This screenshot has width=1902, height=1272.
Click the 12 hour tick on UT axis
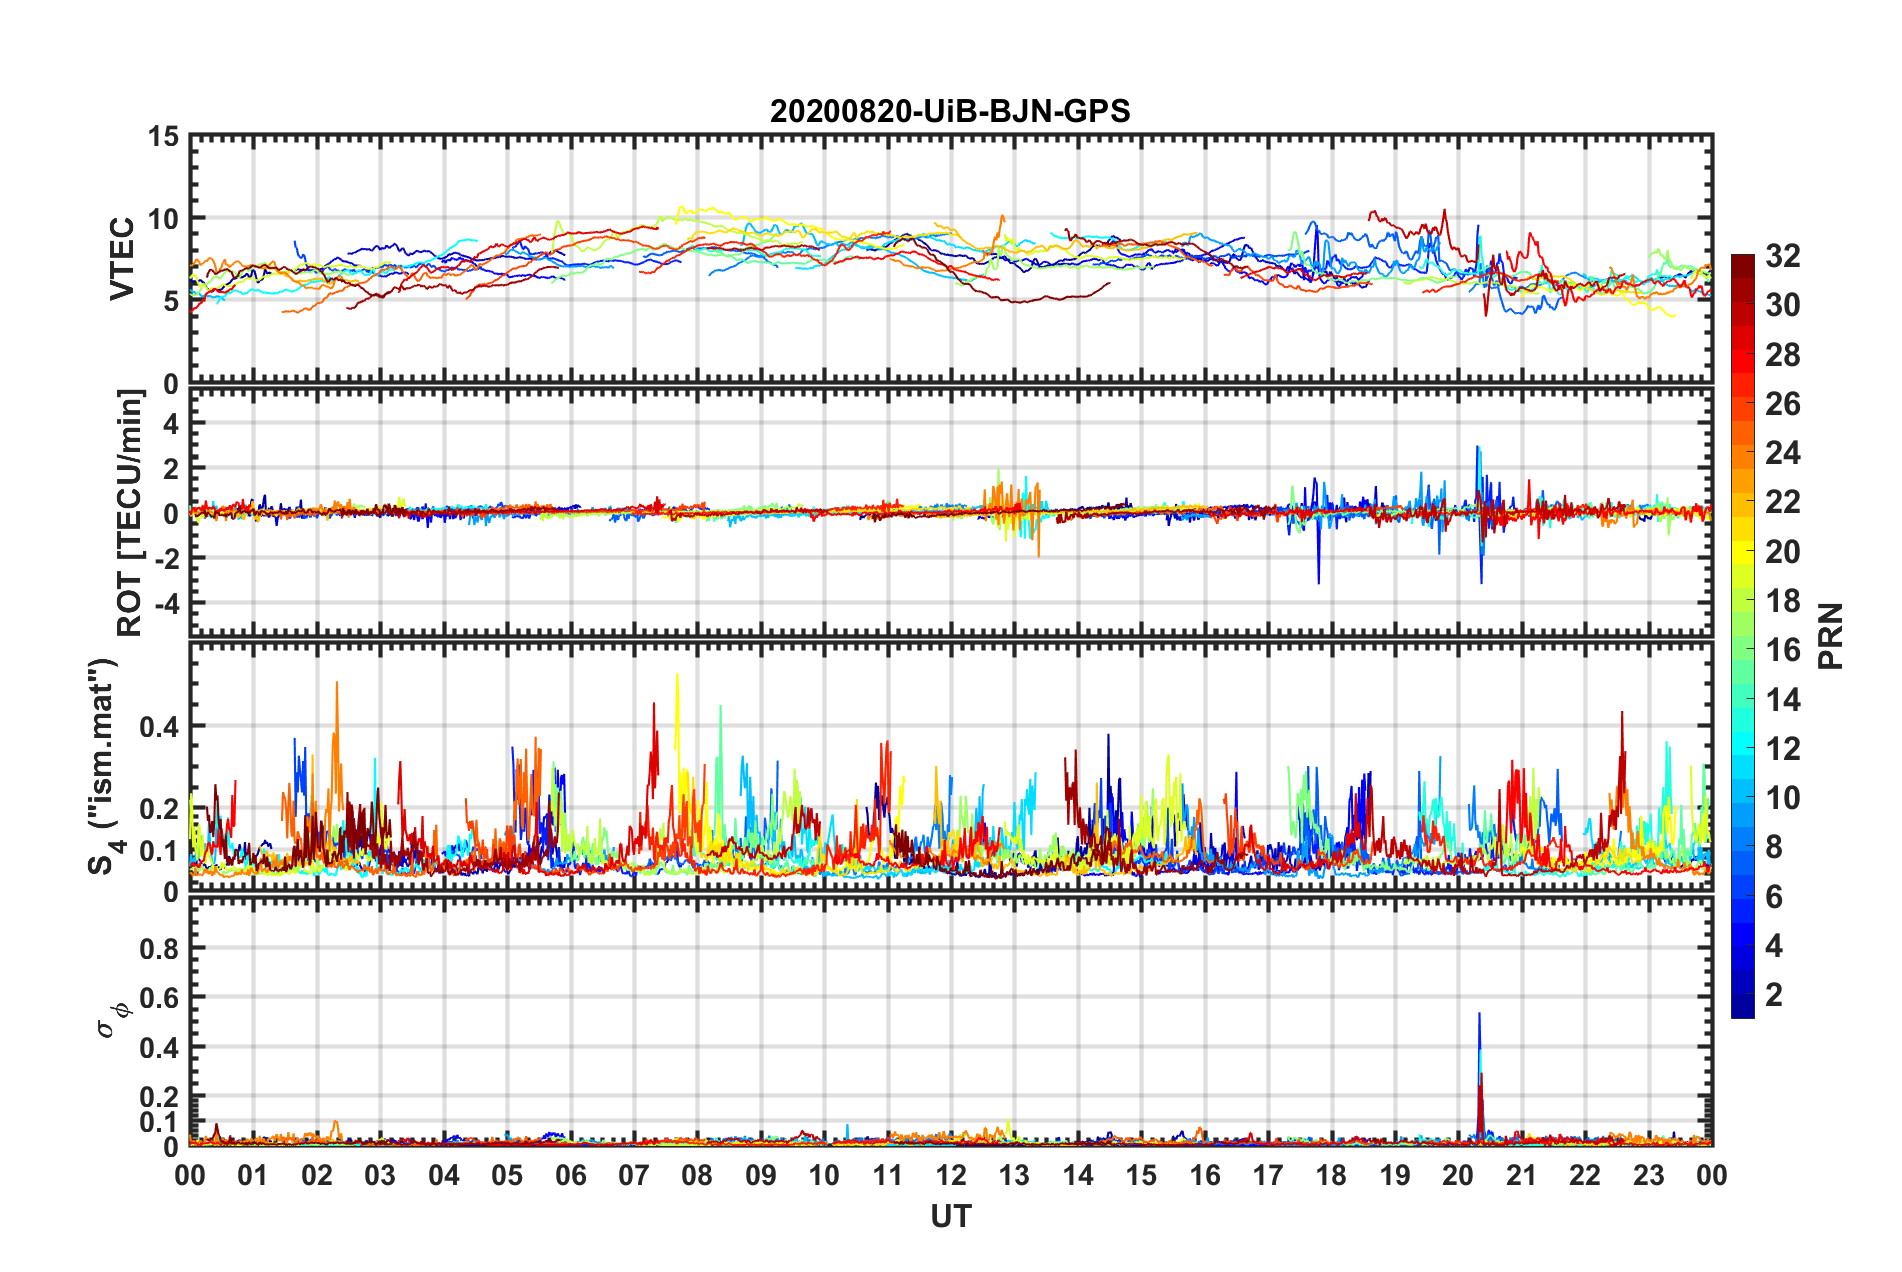pos(951,1175)
